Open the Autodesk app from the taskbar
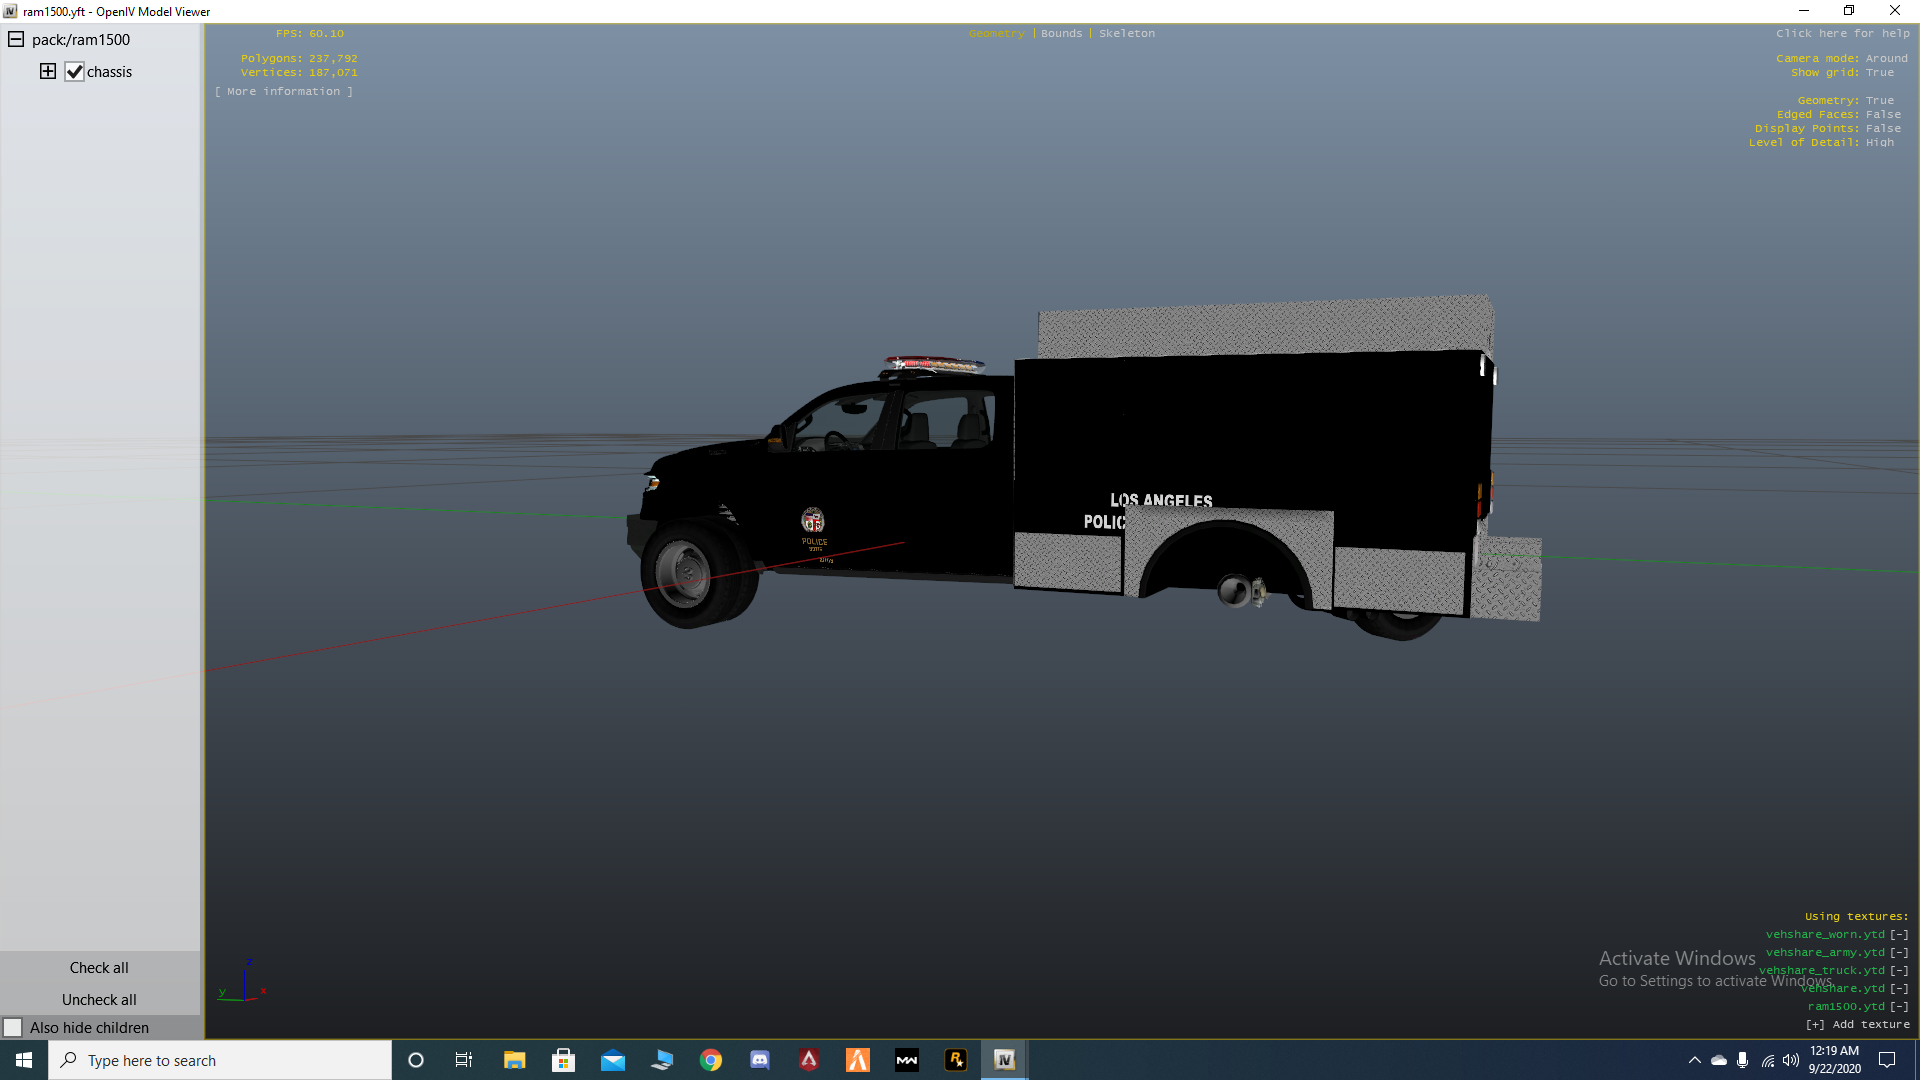 (809, 1060)
